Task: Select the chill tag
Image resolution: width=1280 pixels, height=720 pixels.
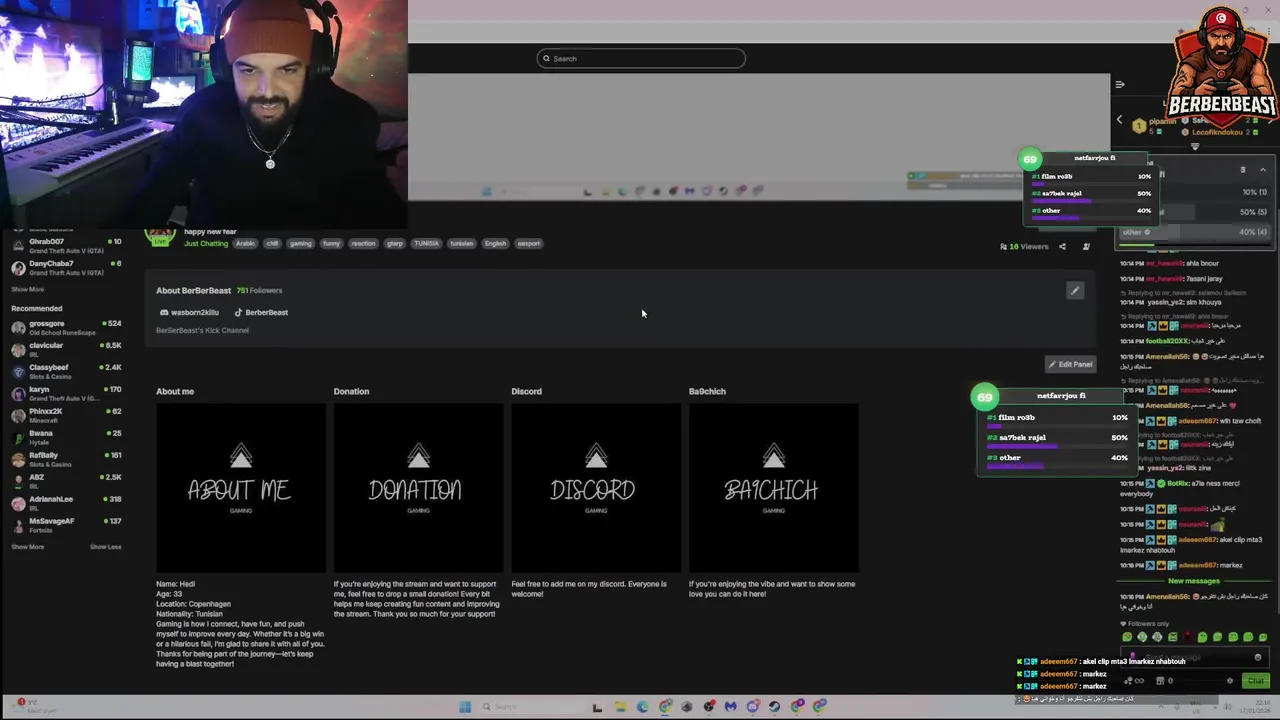Action: [272, 243]
